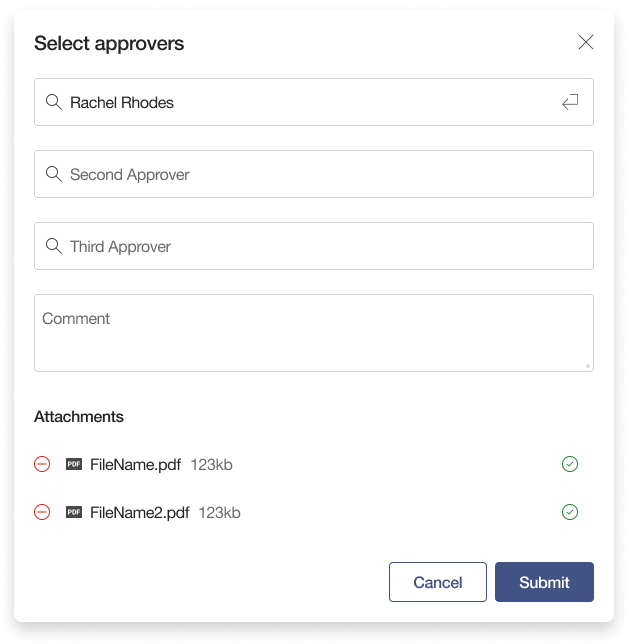Image resolution: width=628 pixels, height=644 pixels.
Task: Click the search icon in Second Approver field
Action: pyautogui.click(x=54, y=174)
